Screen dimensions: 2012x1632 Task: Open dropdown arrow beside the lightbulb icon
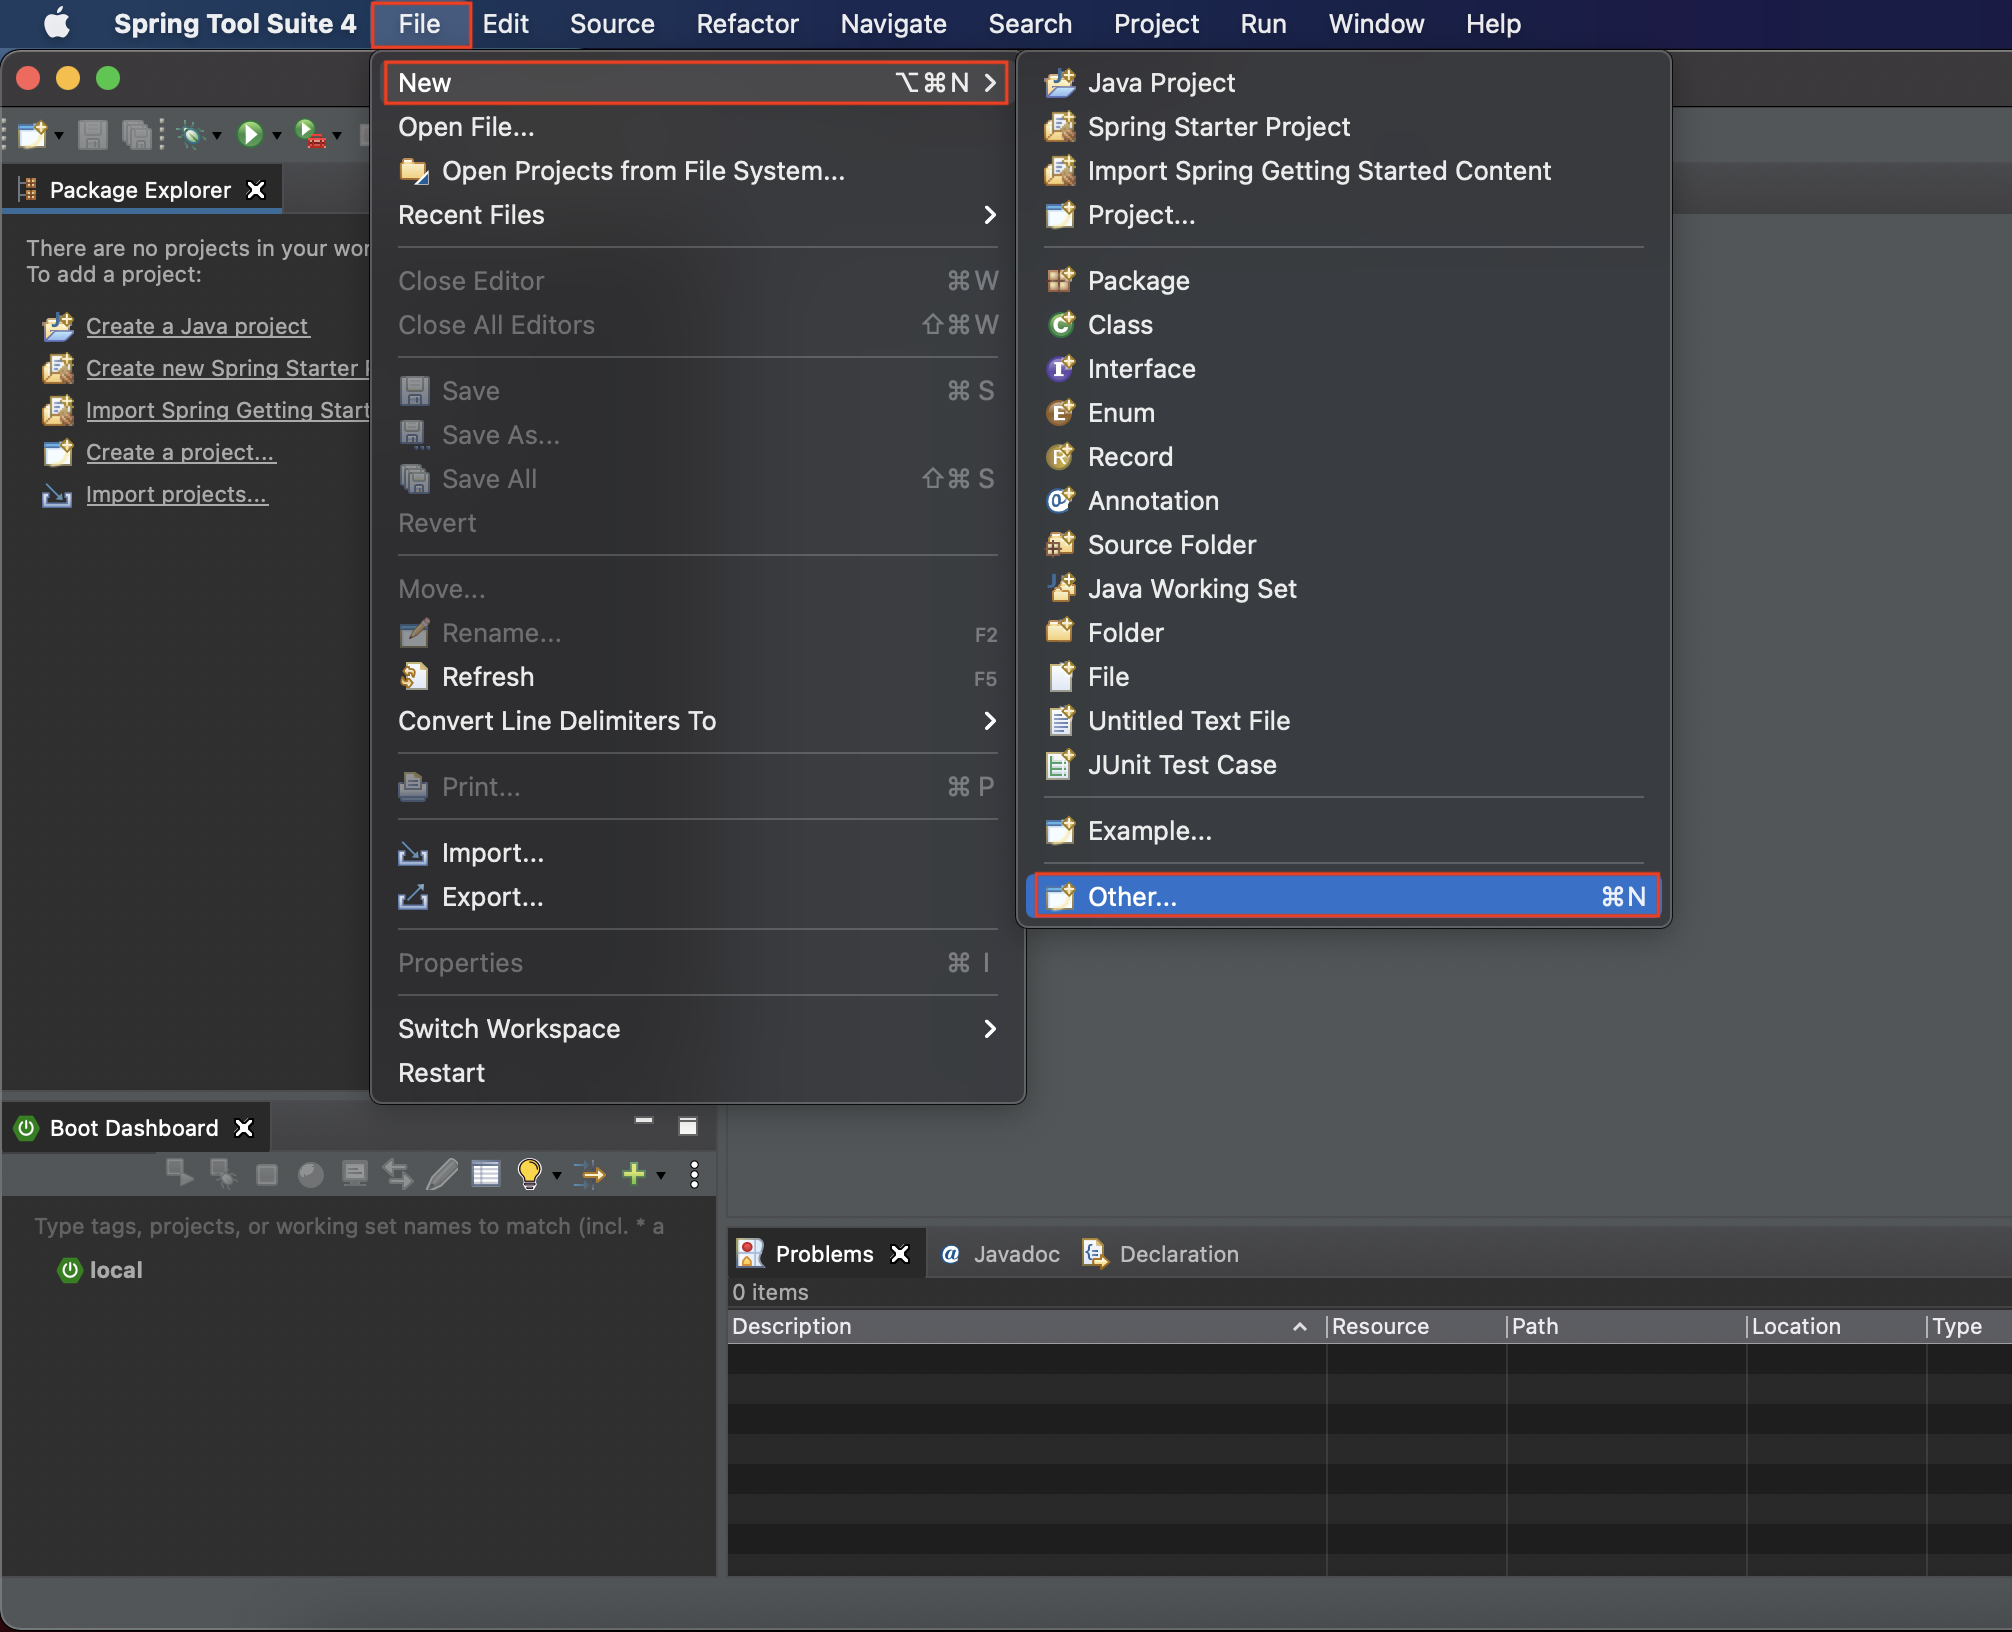click(557, 1175)
